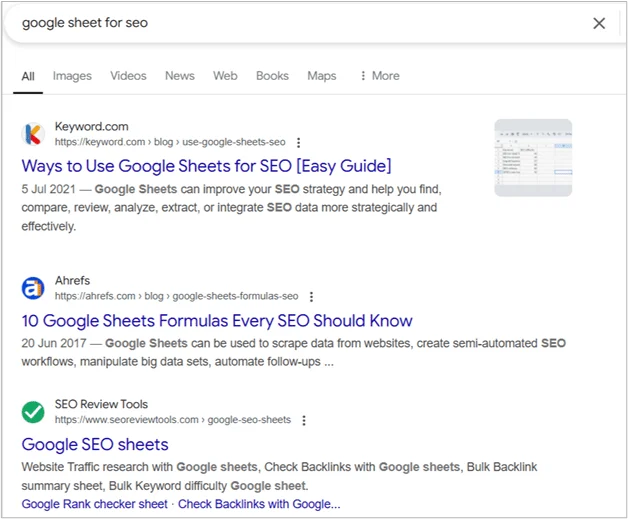Open '10 Google Sheets Formulas Every SEO Should Know'

pyautogui.click(x=217, y=321)
